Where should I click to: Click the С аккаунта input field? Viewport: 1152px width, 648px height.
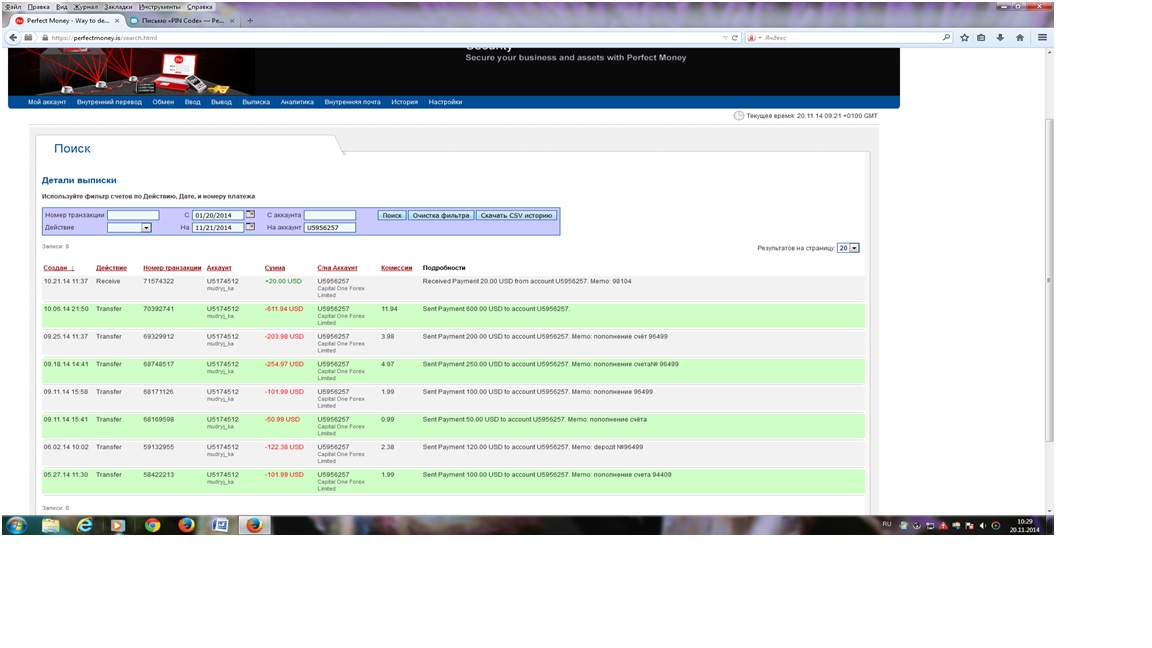(x=330, y=215)
